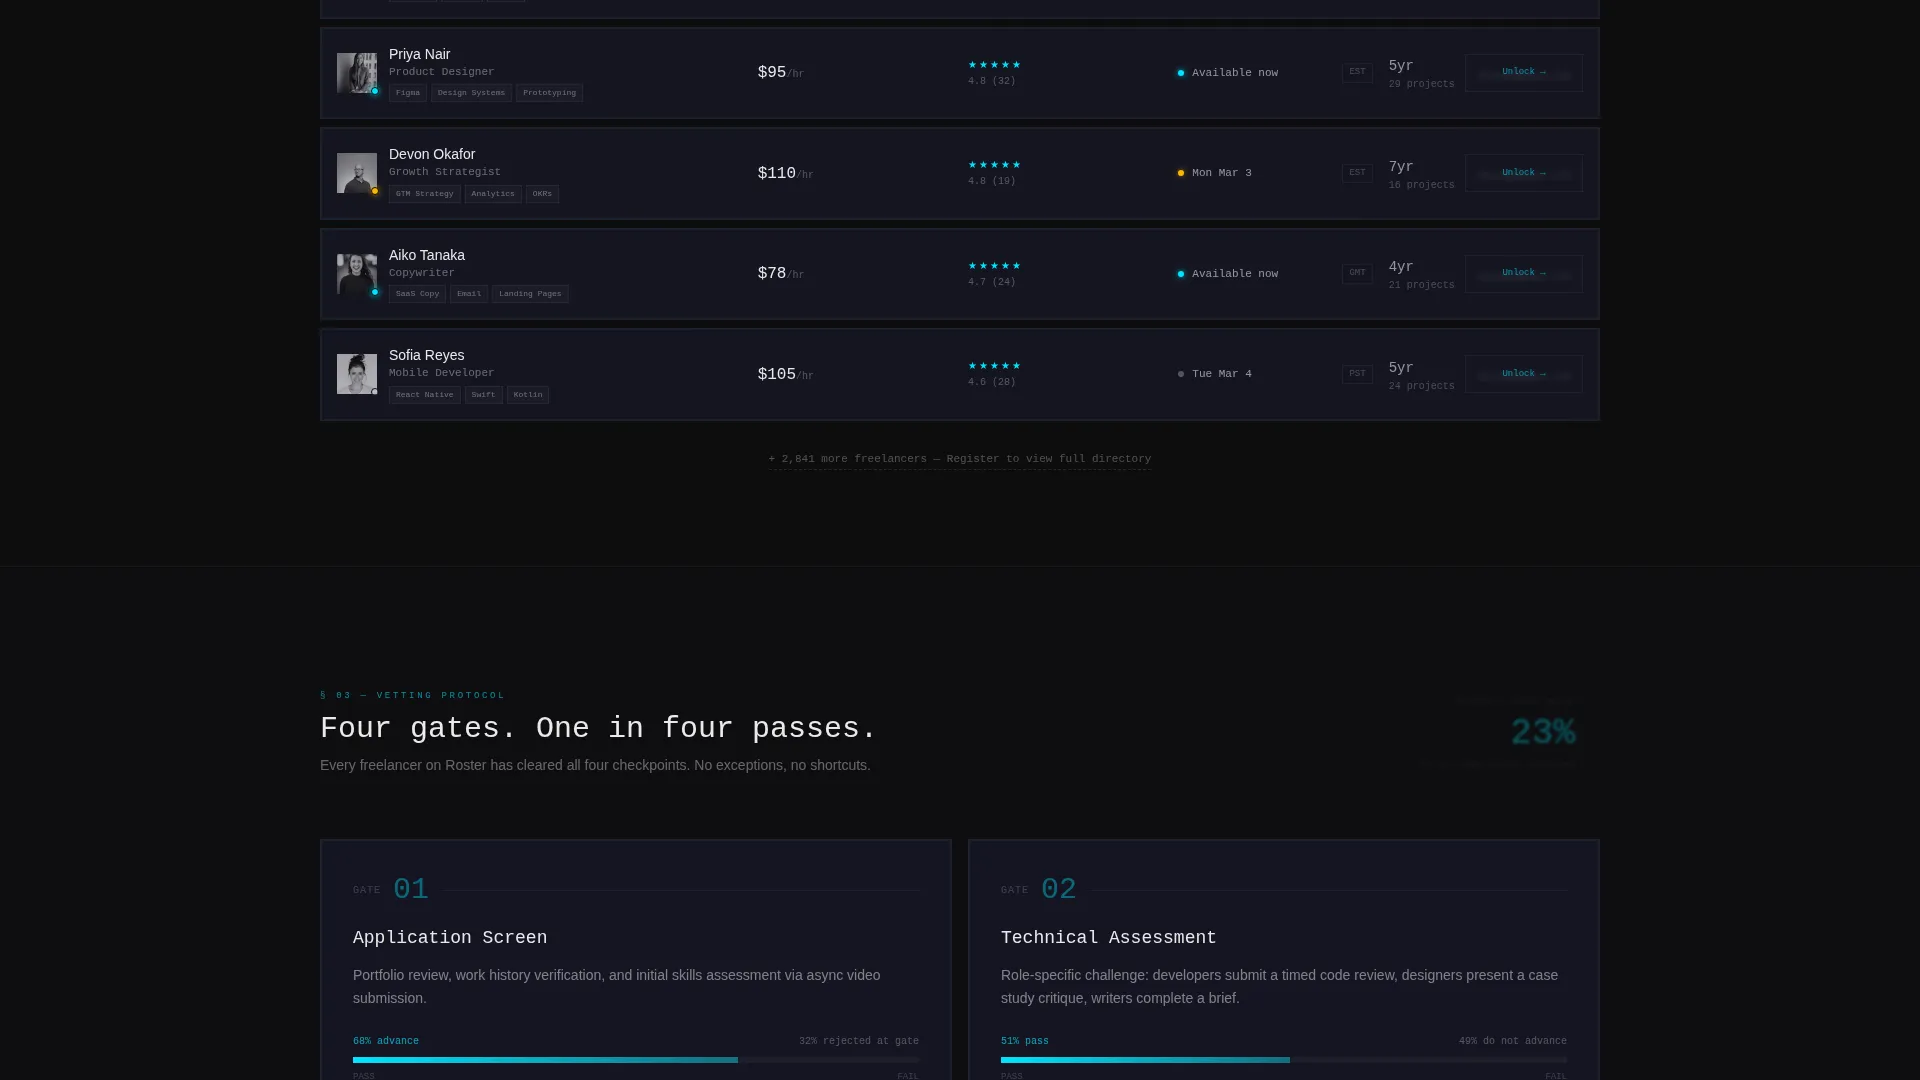Screen dimensions: 1920x1080
Task: Click the Product Designer role text
Action: point(442,72)
